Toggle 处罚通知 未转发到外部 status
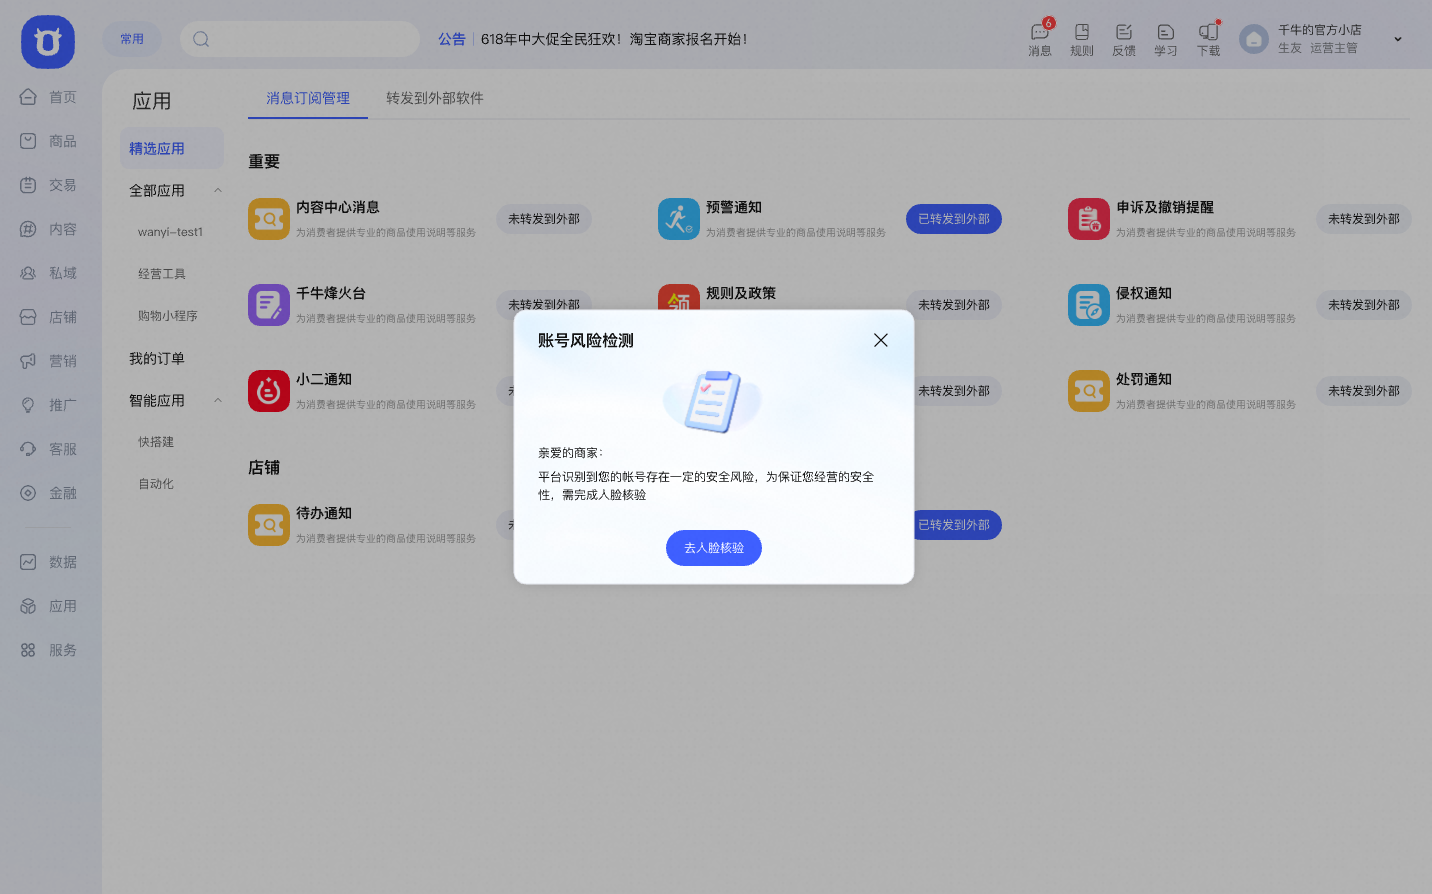 click(1364, 391)
